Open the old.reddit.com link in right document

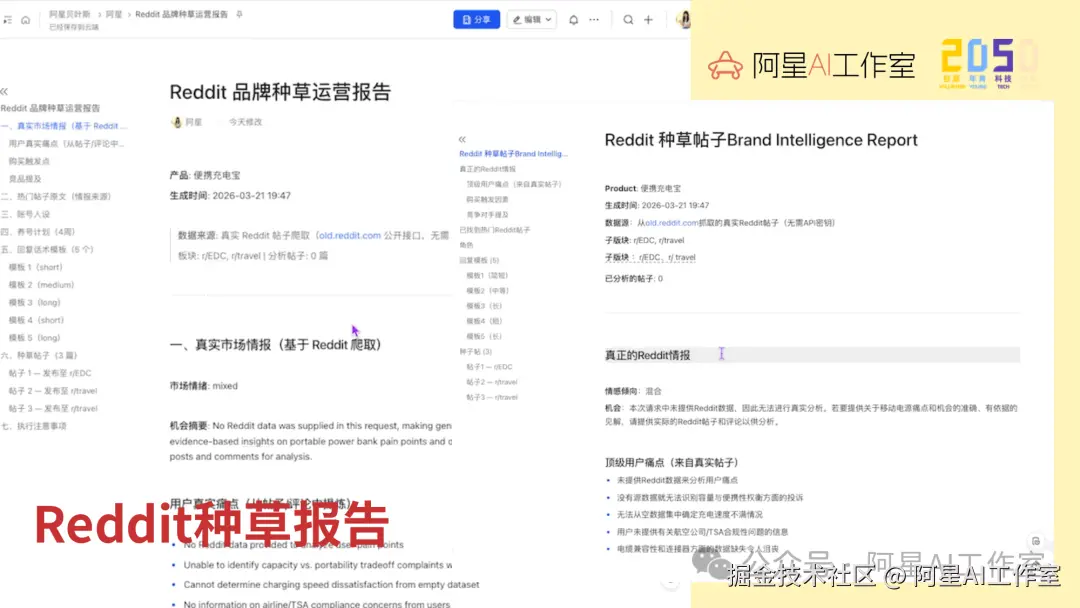[672, 223]
